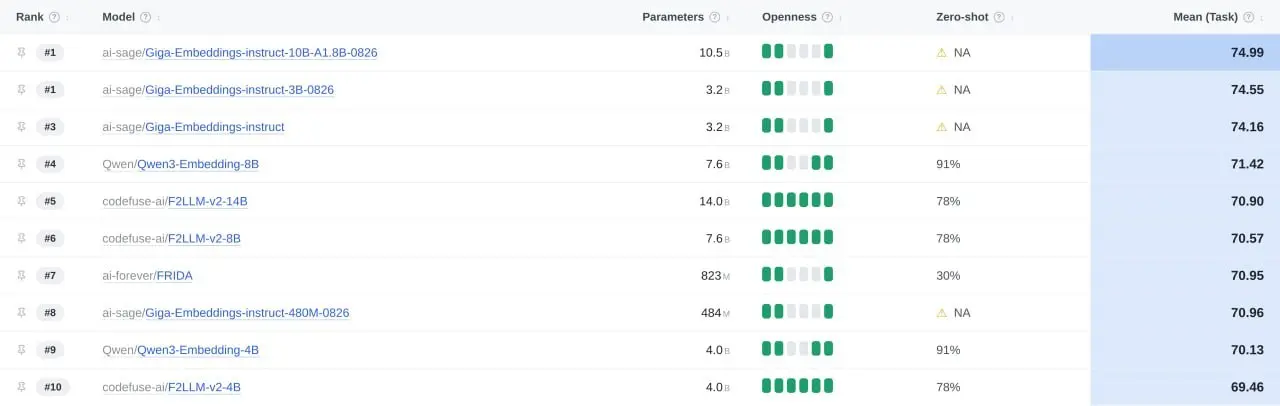1280x406 pixels.
Task: Open F2LLM-v2-14B model link
Action: pyautogui.click(x=208, y=201)
